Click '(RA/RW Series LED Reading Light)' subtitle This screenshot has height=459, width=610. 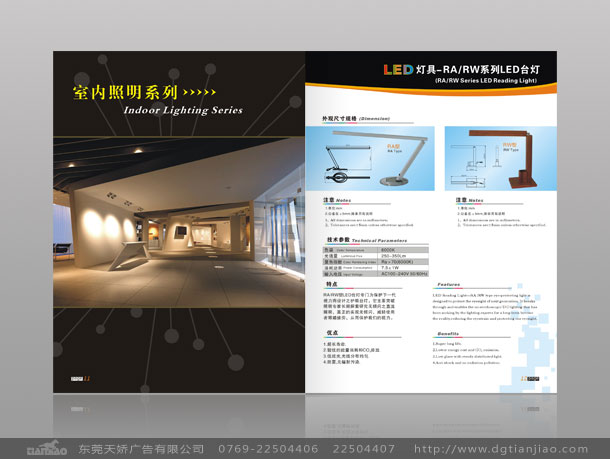[x=486, y=81]
